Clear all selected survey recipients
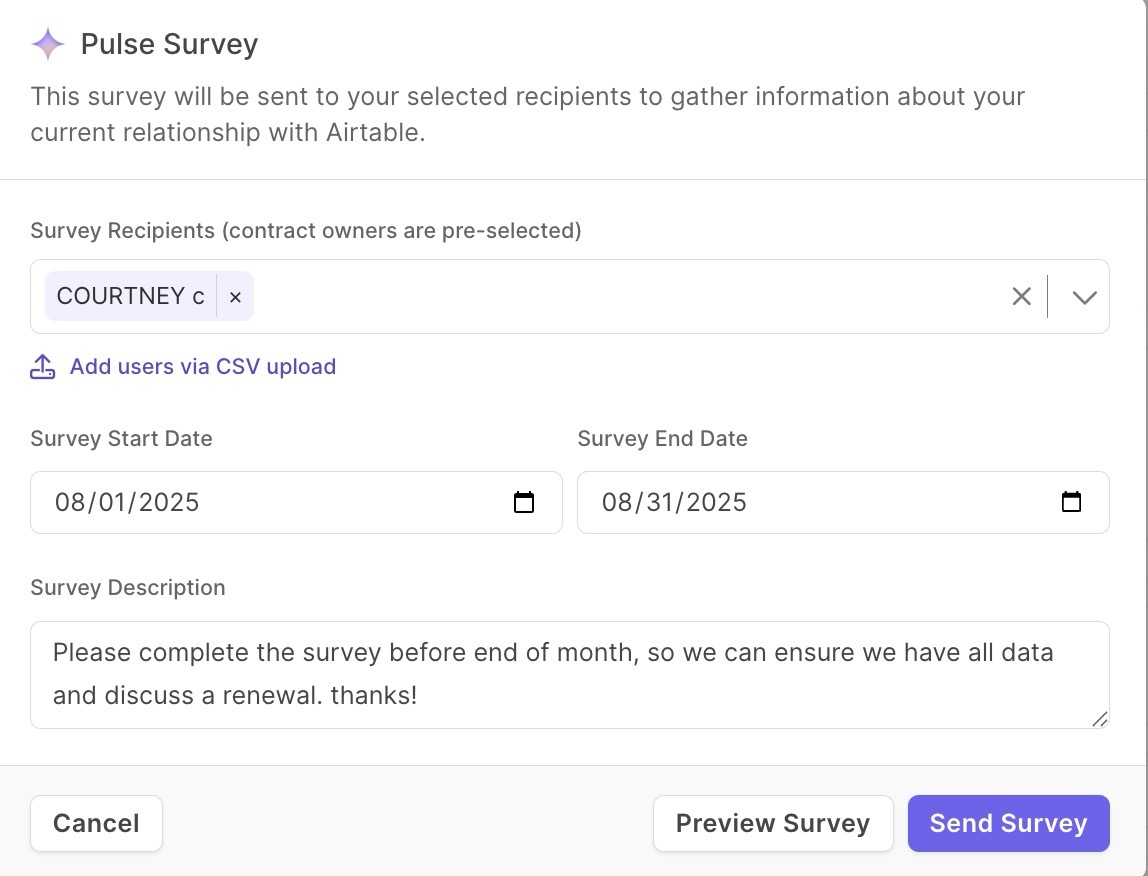The height and width of the screenshot is (876, 1148). [1021, 297]
